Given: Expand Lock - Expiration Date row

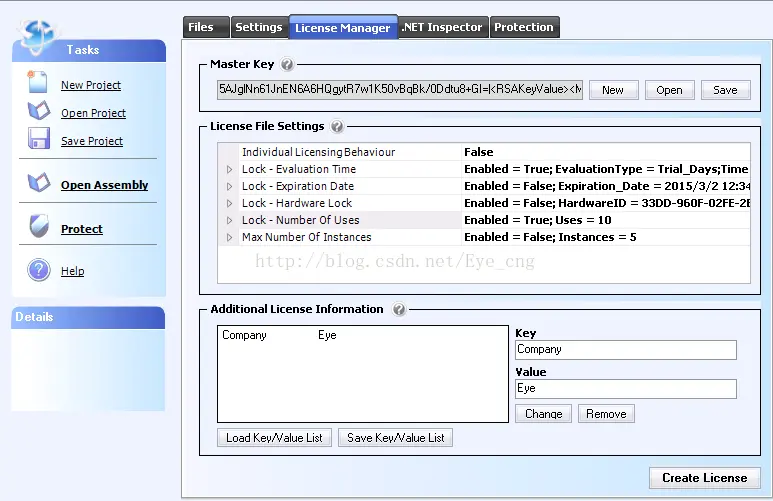Looking at the screenshot, I should (229, 186).
